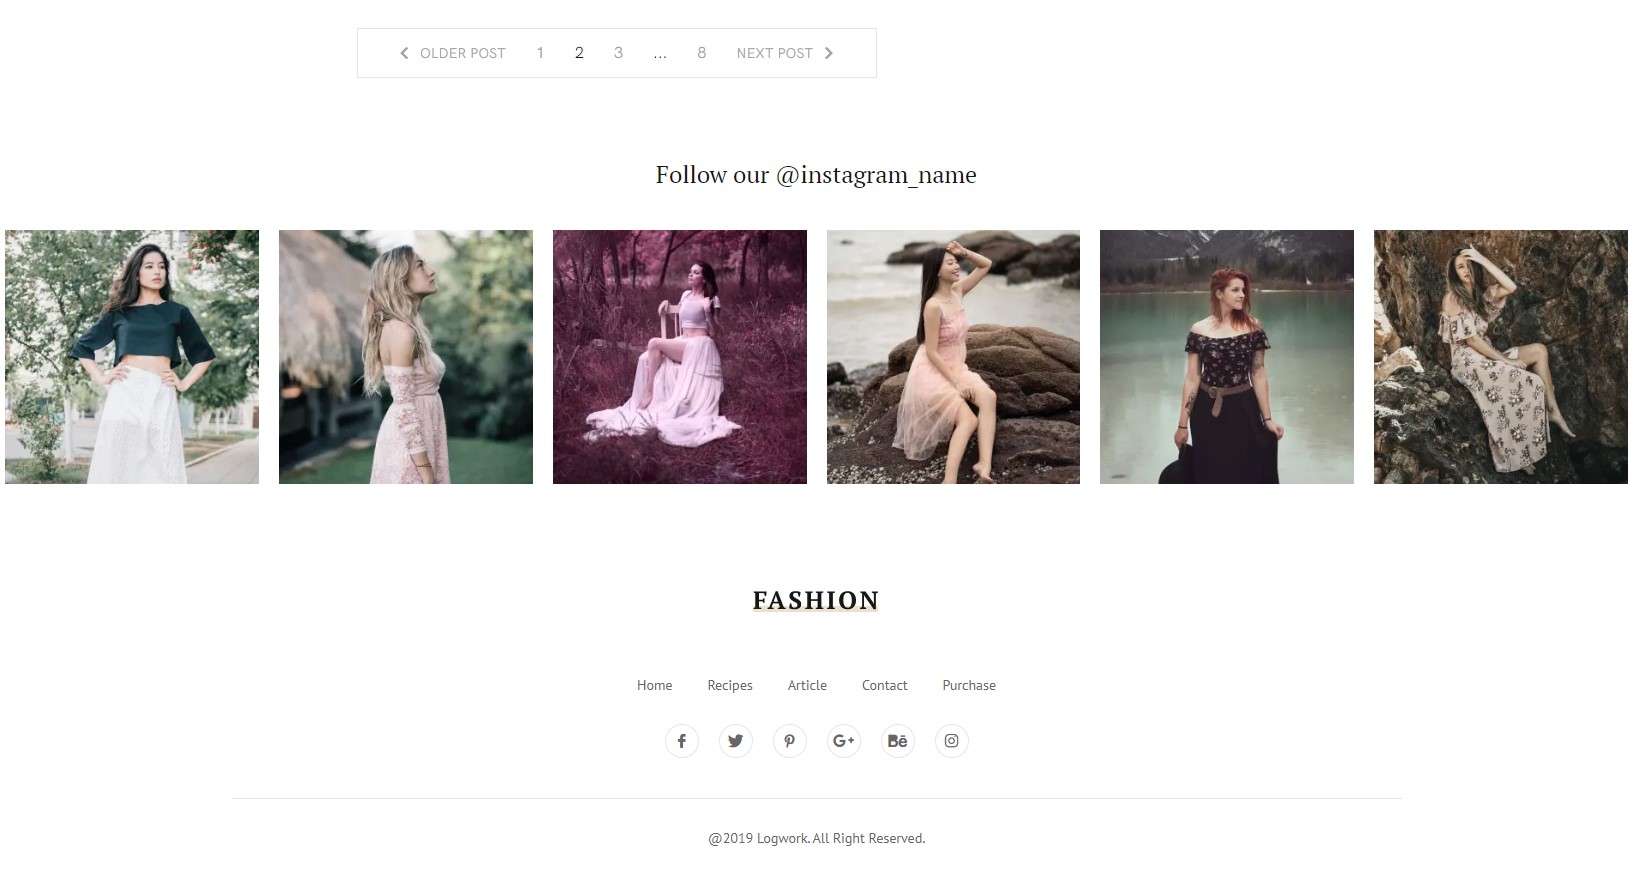Click the @2019 Logwork copyright text
This screenshot has width=1645, height=869.
[817, 838]
